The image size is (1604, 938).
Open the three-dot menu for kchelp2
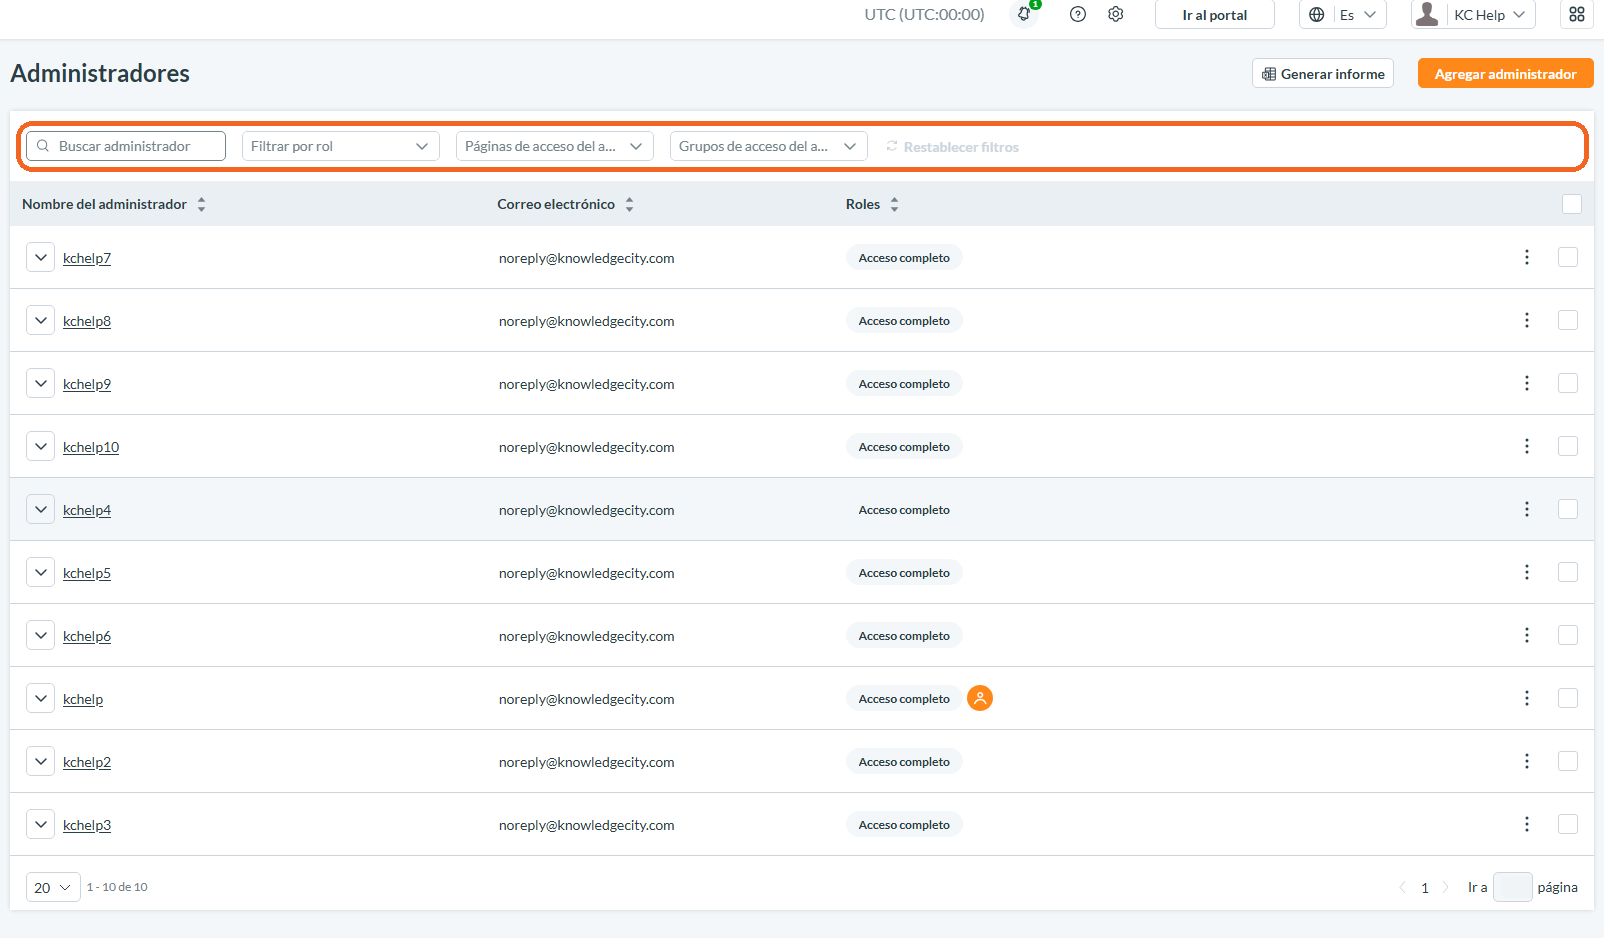[1527, 761]
